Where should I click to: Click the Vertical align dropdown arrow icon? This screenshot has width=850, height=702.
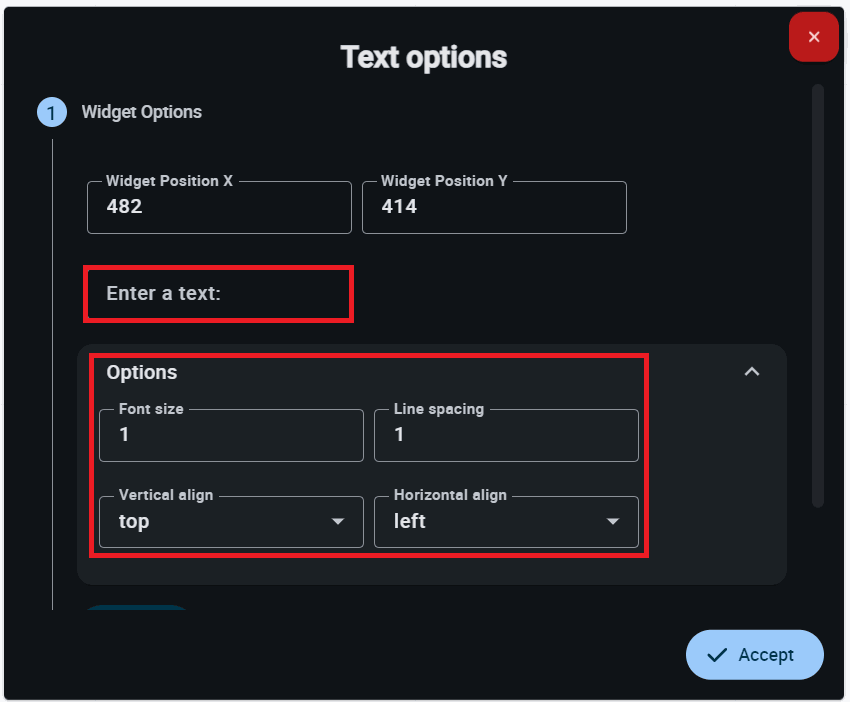click(338, 522)
